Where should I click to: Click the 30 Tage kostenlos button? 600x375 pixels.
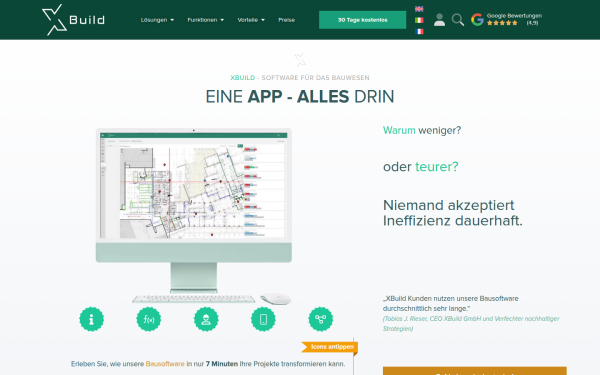pyautogui.click(x=362, y=20)
